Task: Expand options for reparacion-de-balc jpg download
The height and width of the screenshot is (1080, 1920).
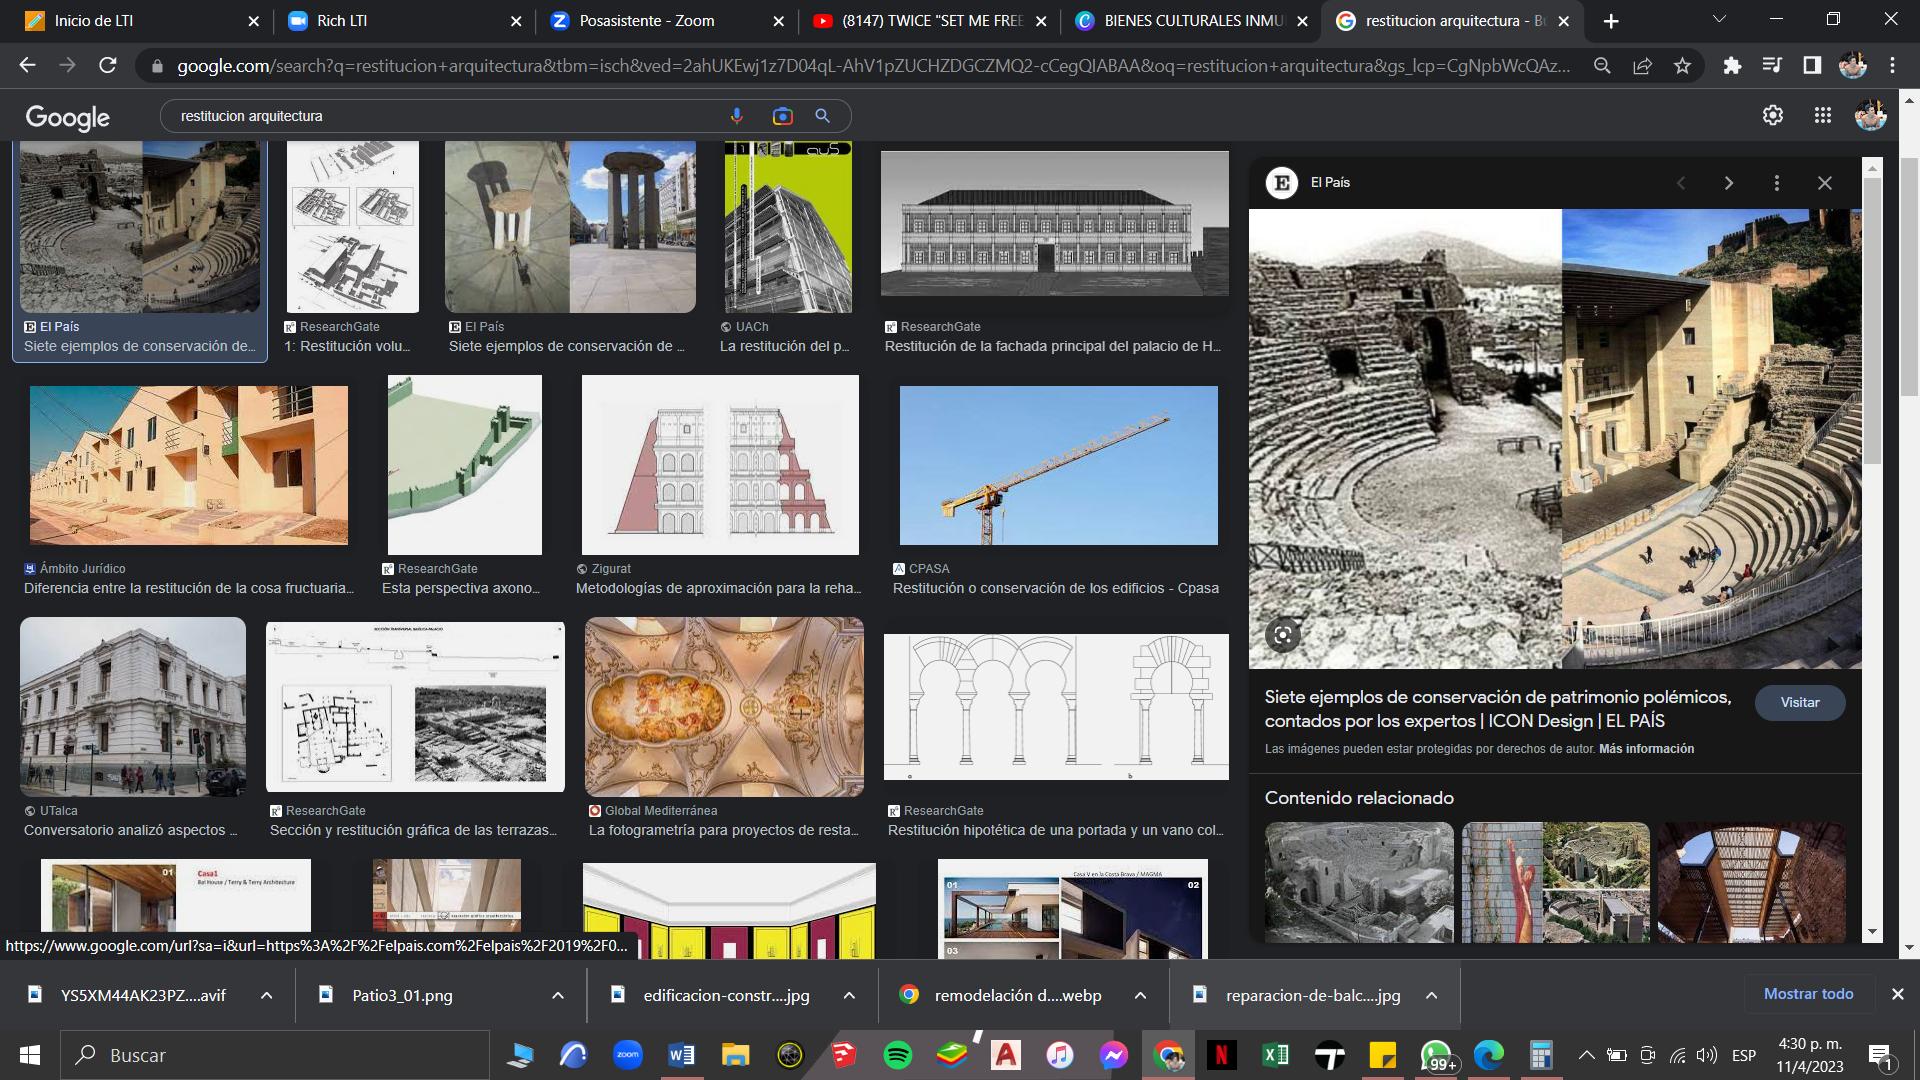Action: pos(1431,996)
